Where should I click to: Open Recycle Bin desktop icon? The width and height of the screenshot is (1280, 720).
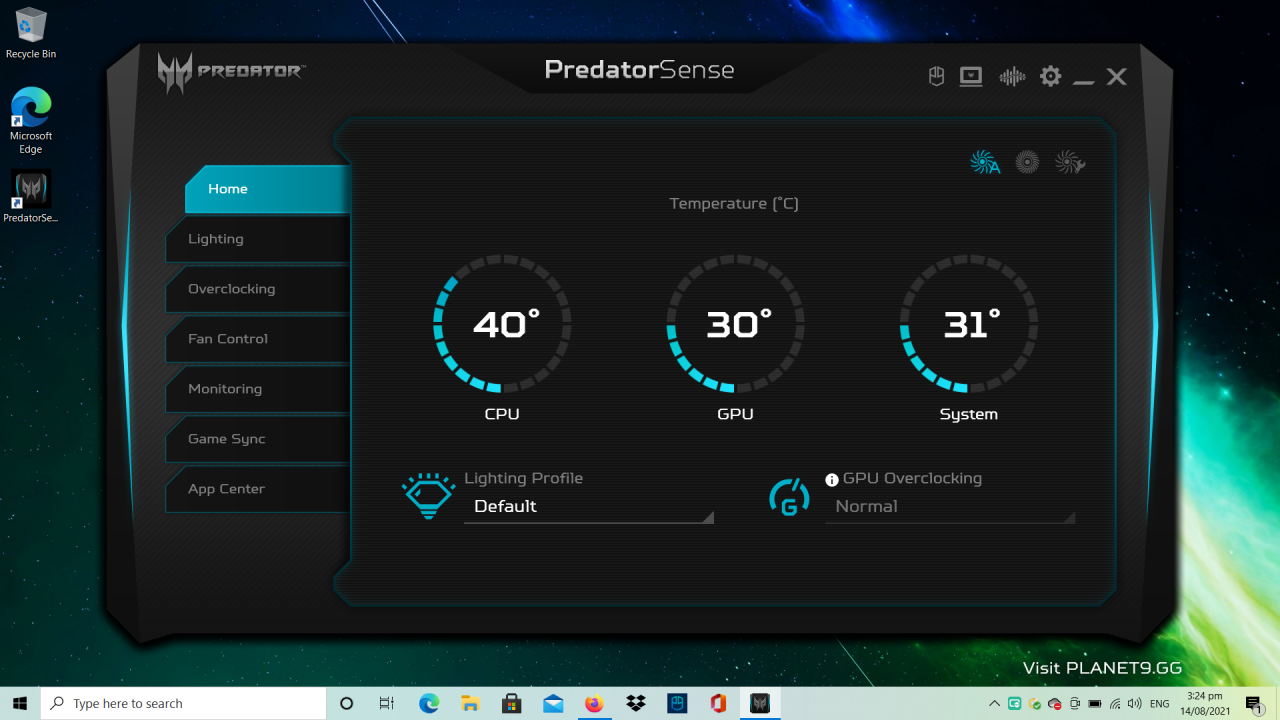tap(31, 33)
